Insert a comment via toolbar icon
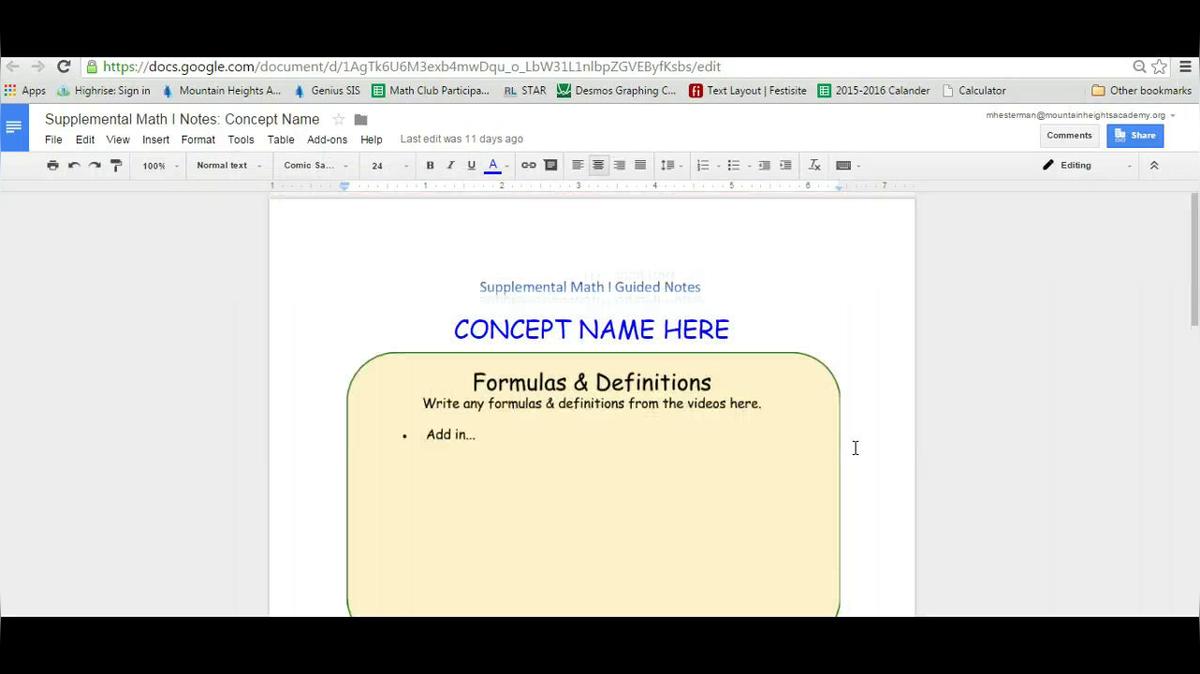The height and width of the screenshot is (674, 1200). 550,165
